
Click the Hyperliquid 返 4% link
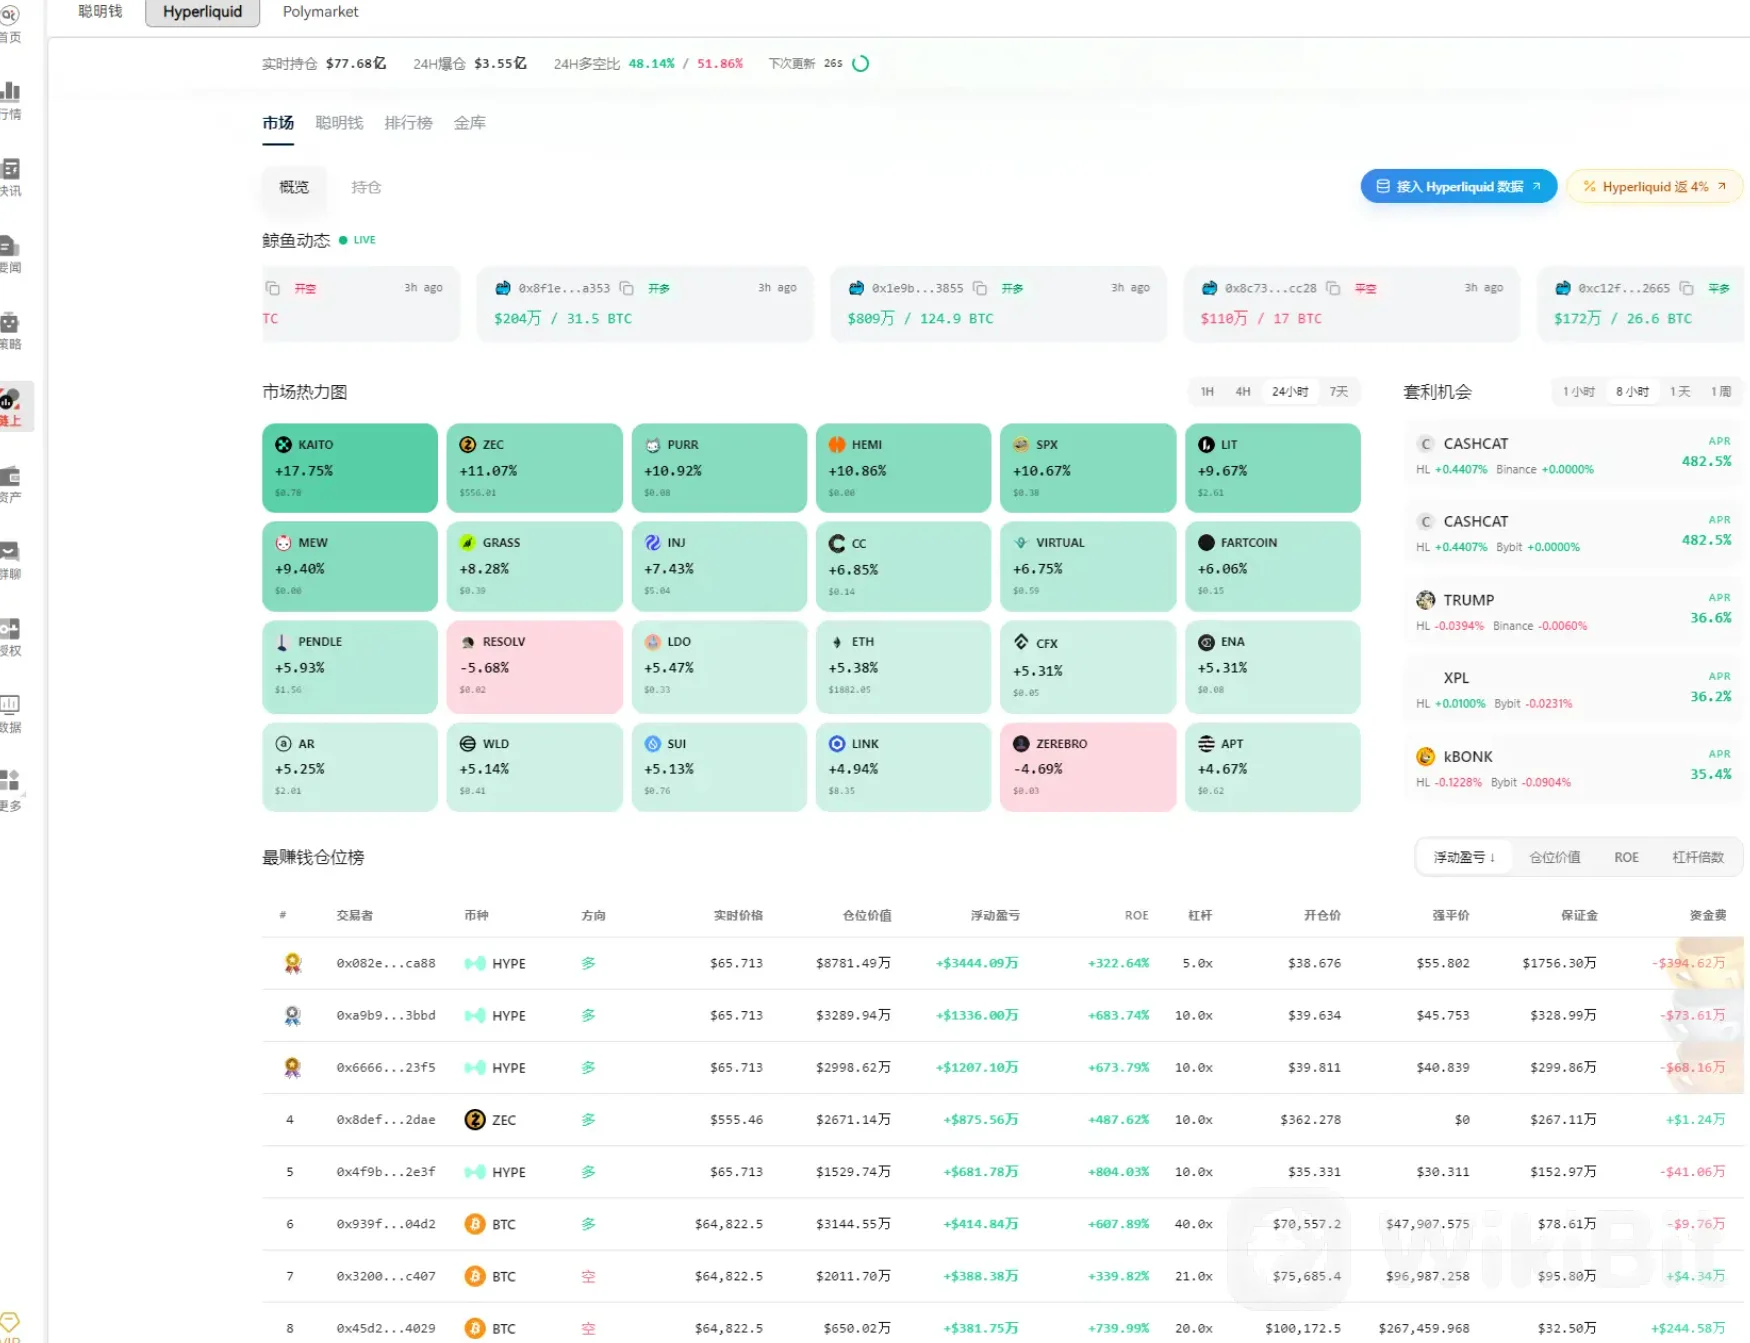(x=1654, y=186)
